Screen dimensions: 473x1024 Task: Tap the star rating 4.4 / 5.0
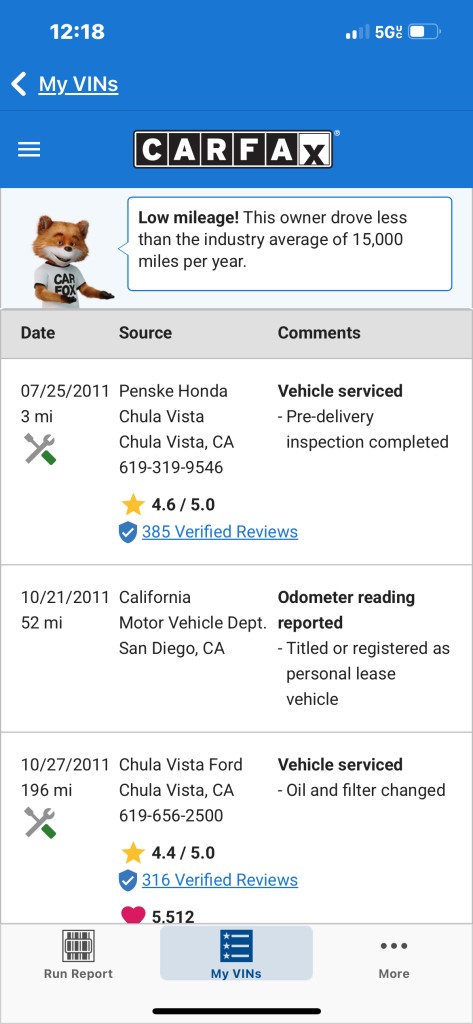pyautogui.click(x=168, y=852)
